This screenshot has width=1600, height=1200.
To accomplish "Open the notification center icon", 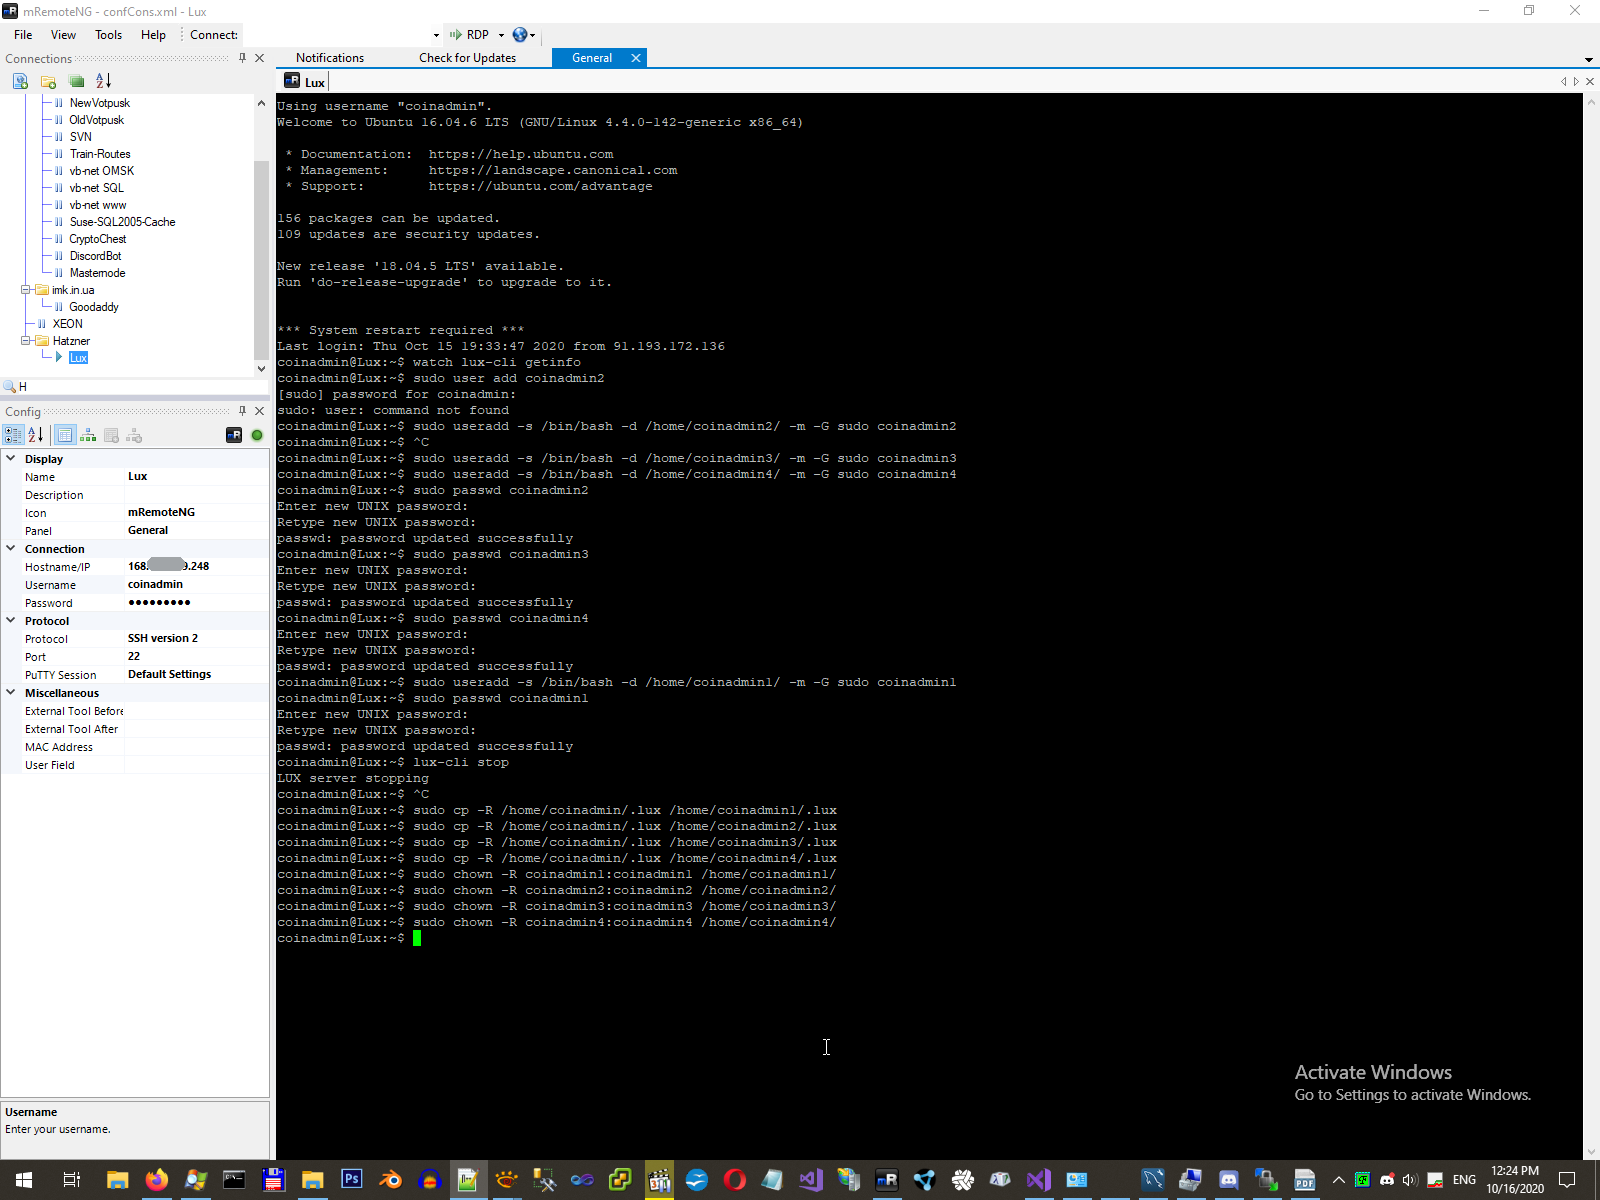I will pos(1567,1180).
